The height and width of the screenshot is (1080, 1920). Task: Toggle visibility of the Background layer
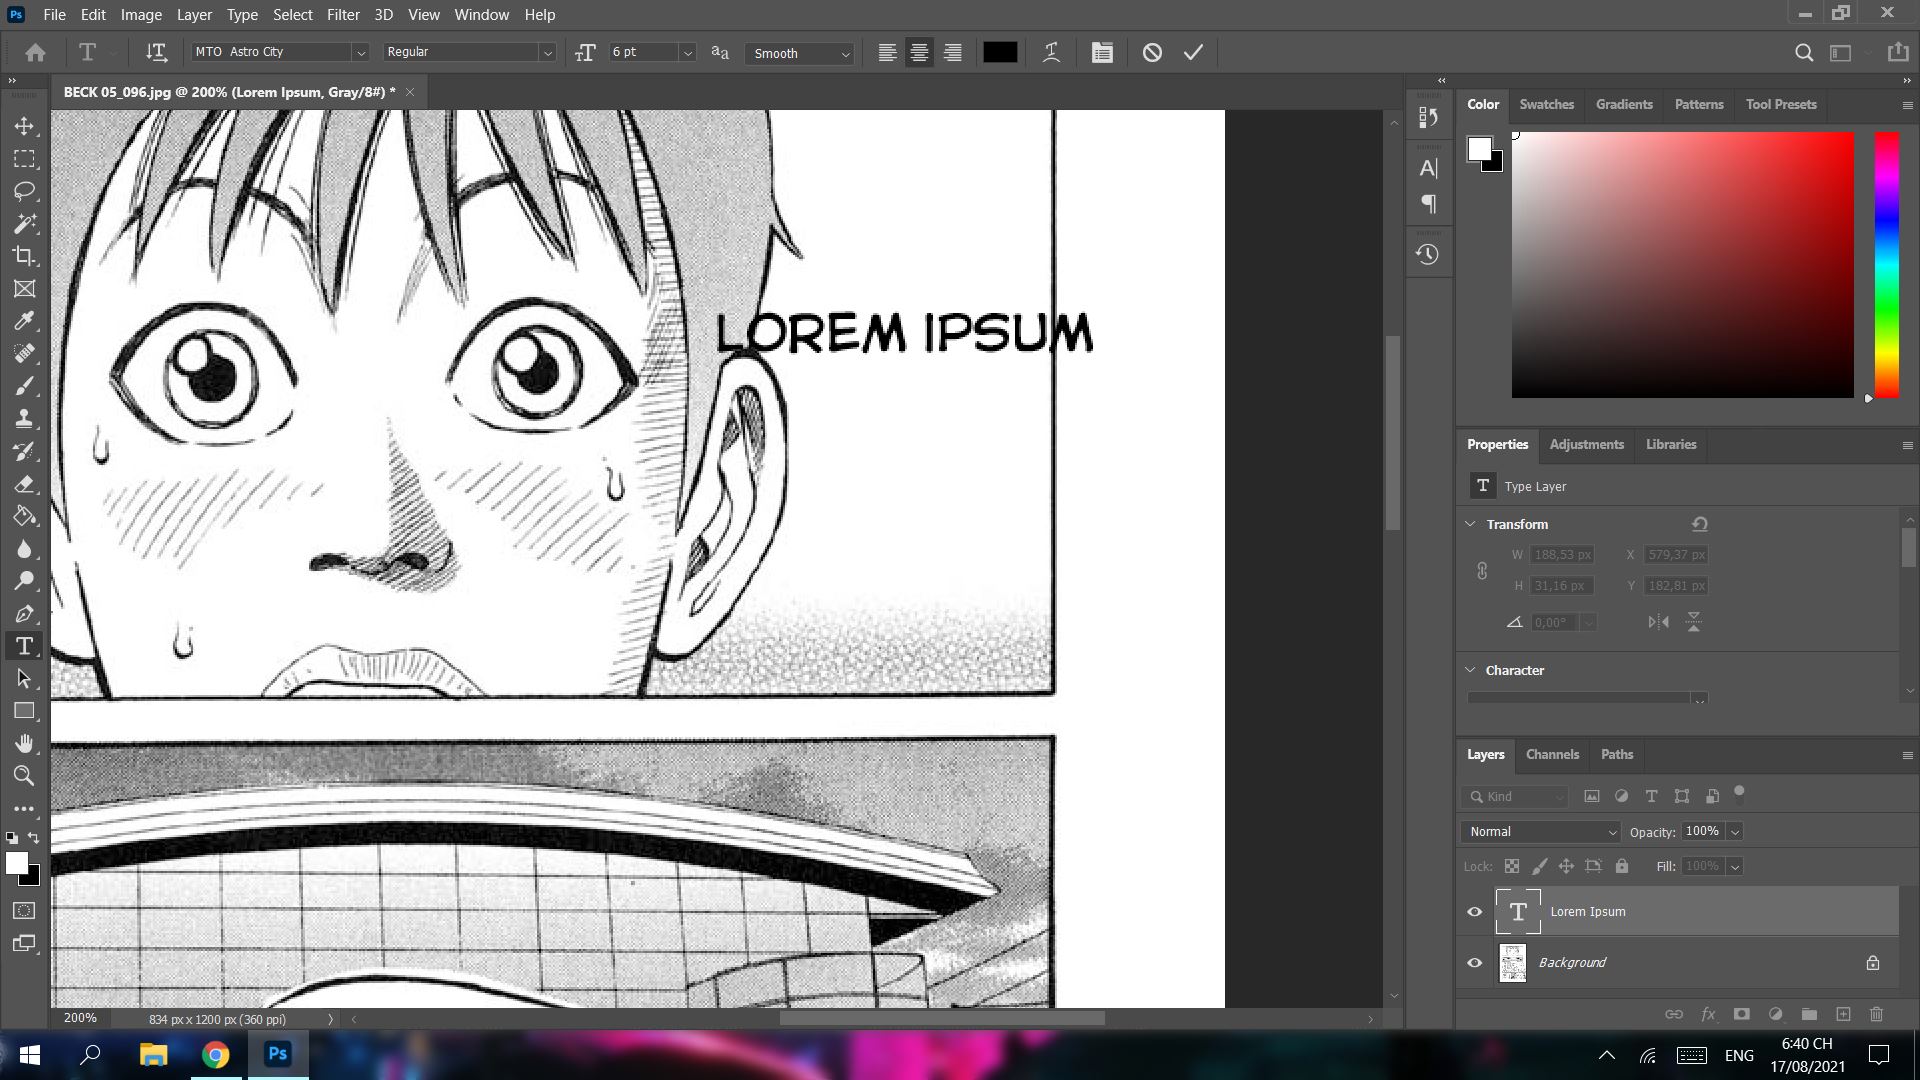pyautogui.click(x=1474, y=962)
